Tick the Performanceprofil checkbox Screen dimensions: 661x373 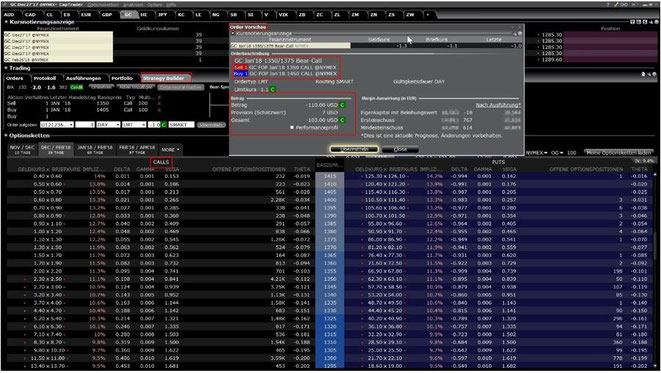click(292, 127)
